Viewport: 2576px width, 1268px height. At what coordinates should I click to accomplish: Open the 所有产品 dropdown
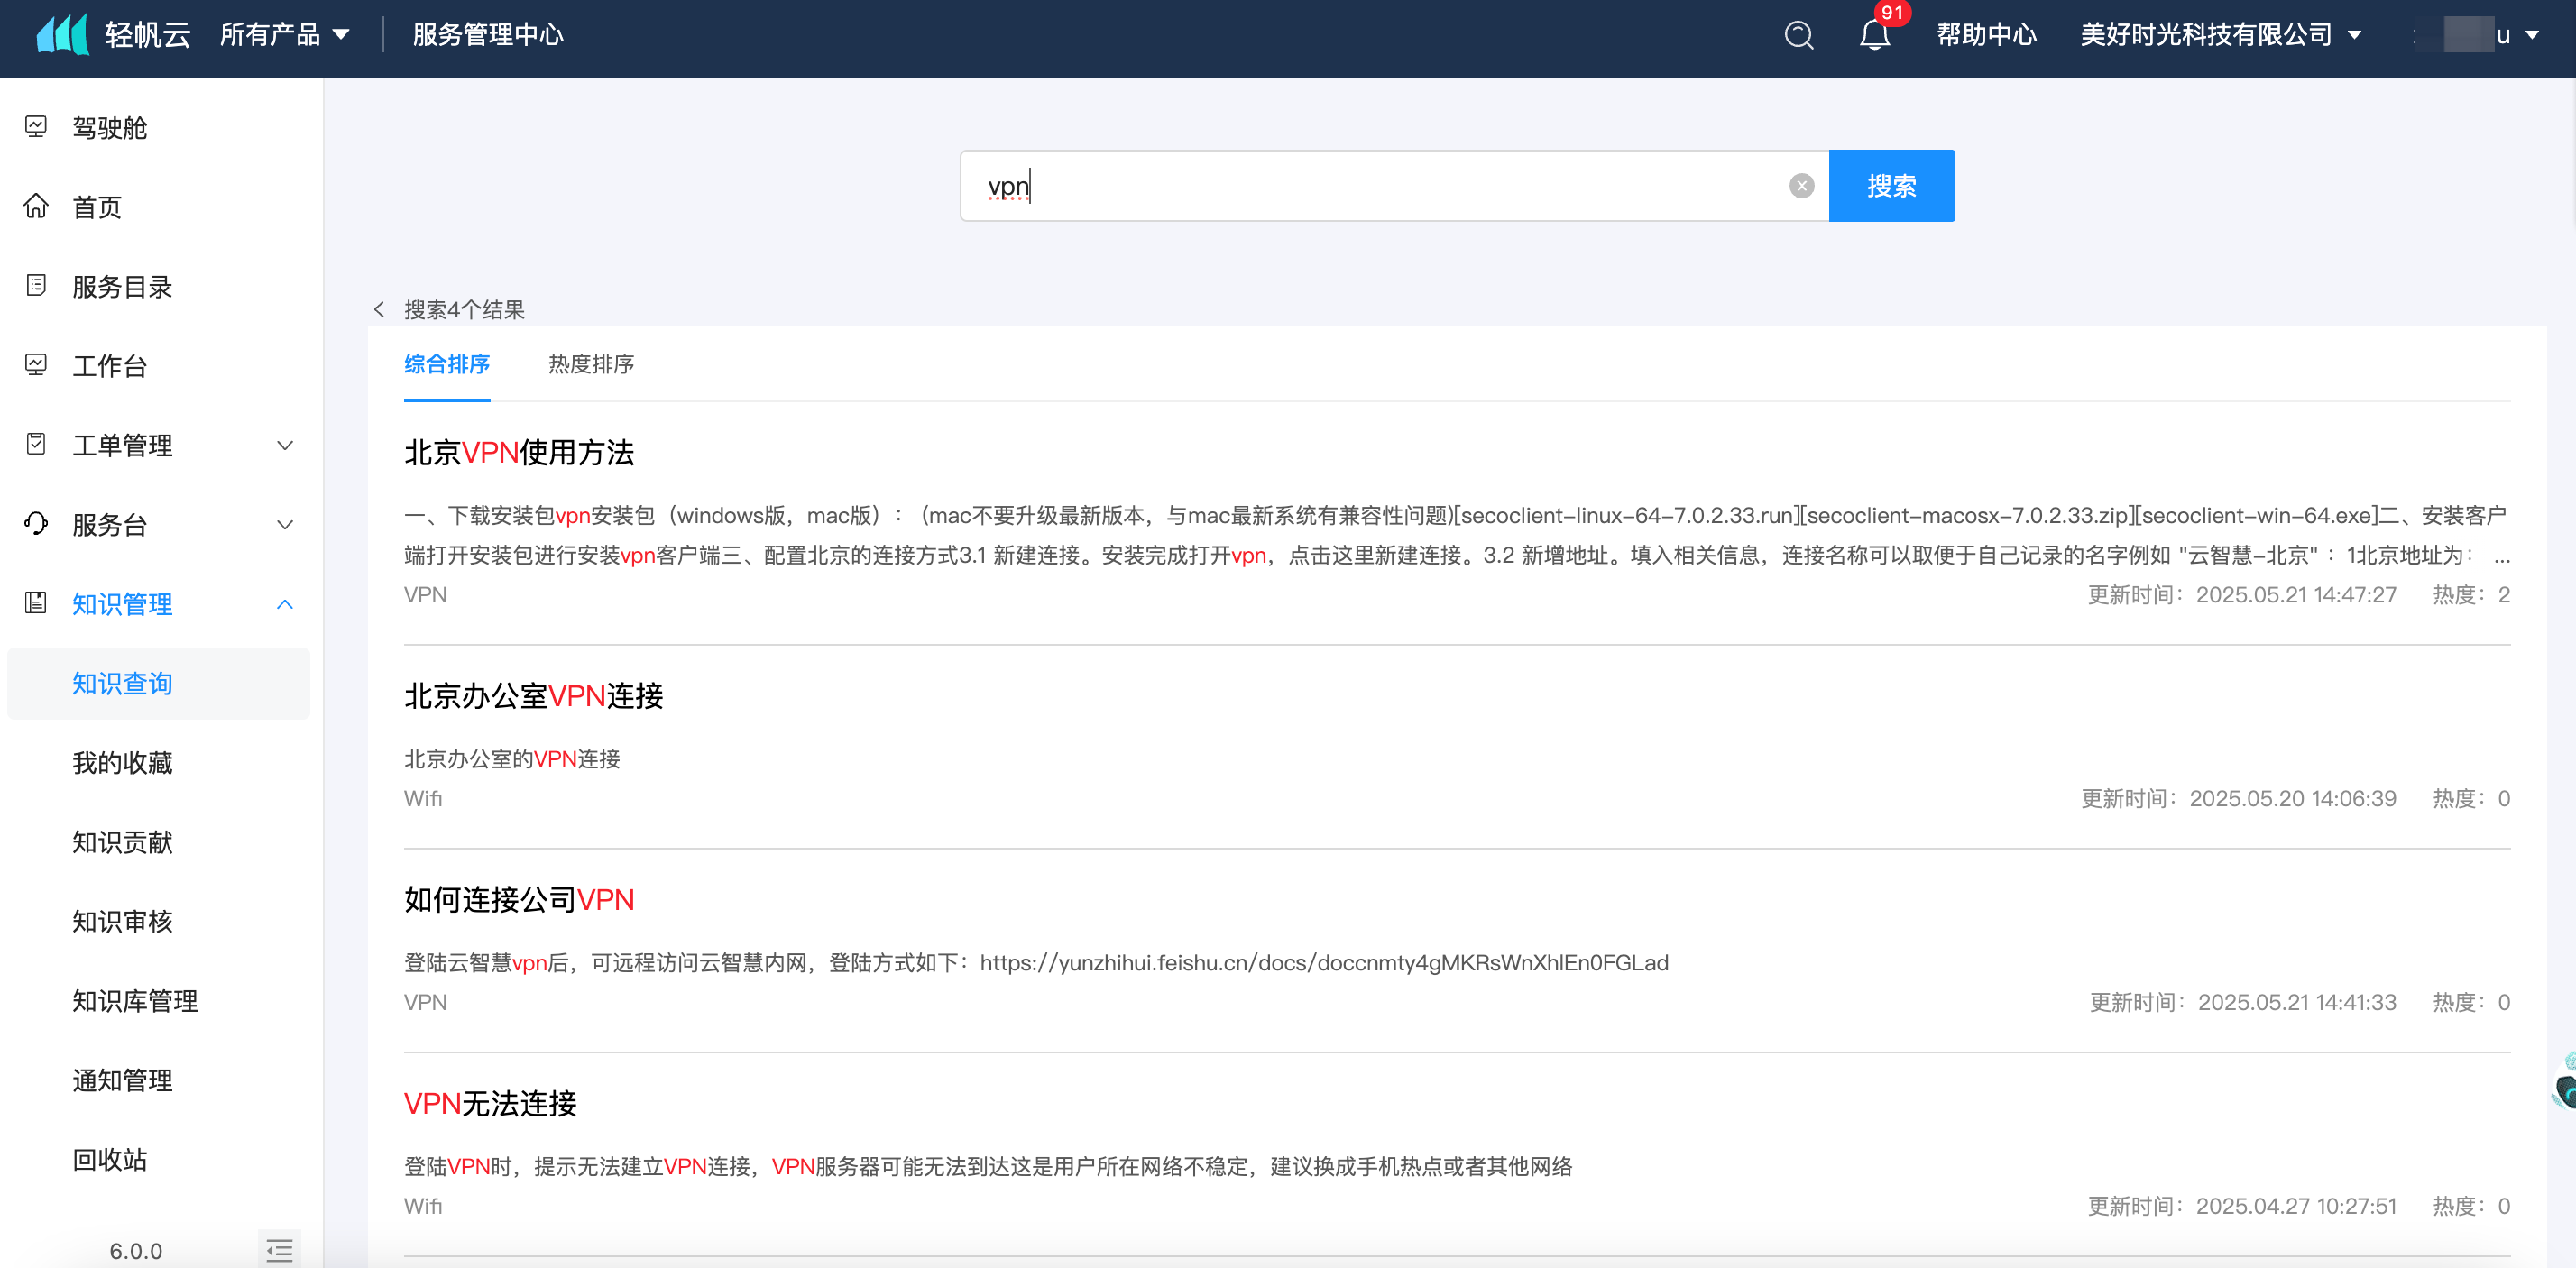[x=284, y=35]
